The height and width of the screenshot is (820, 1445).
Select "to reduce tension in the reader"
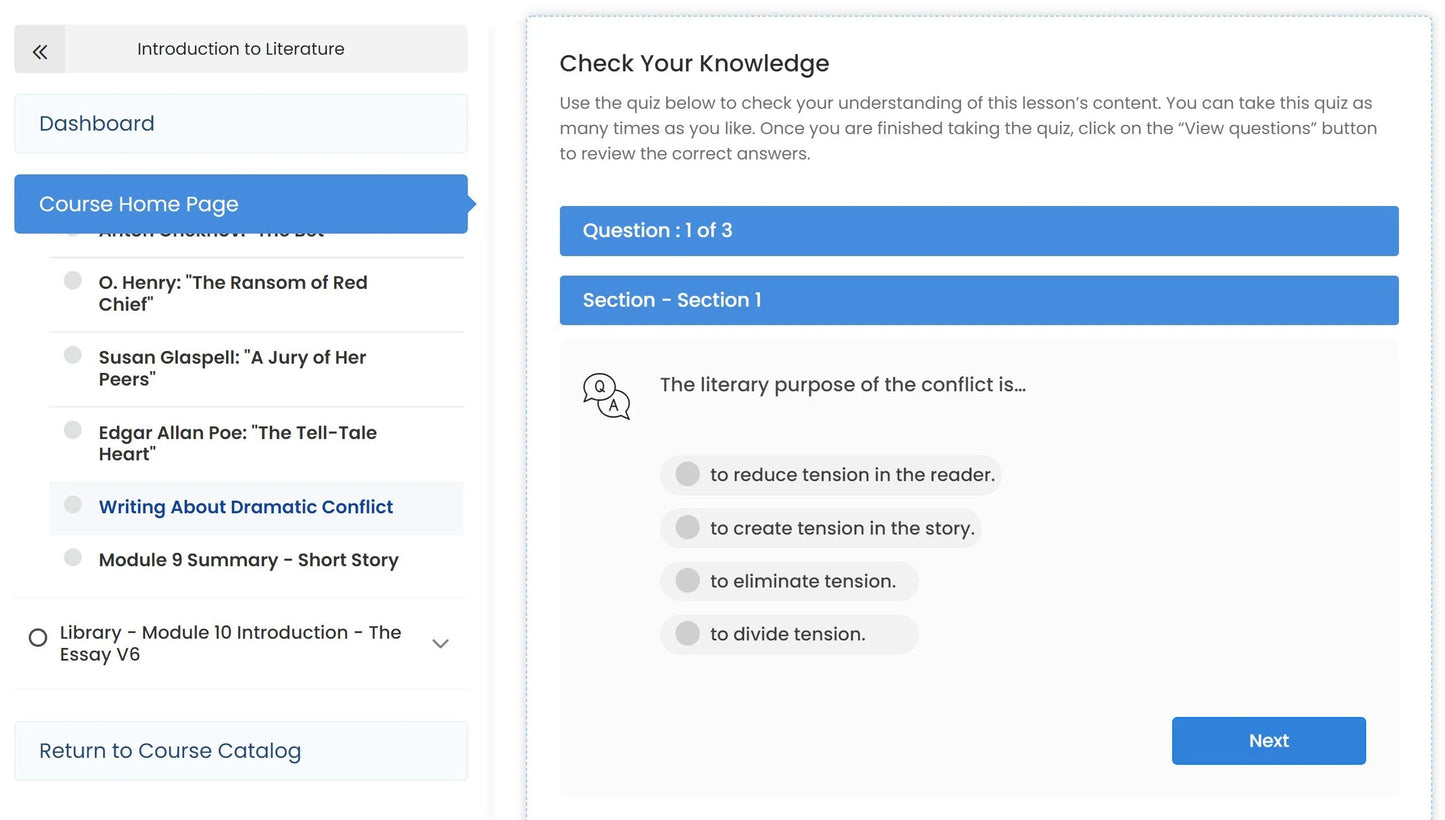[x=687, y=475]
